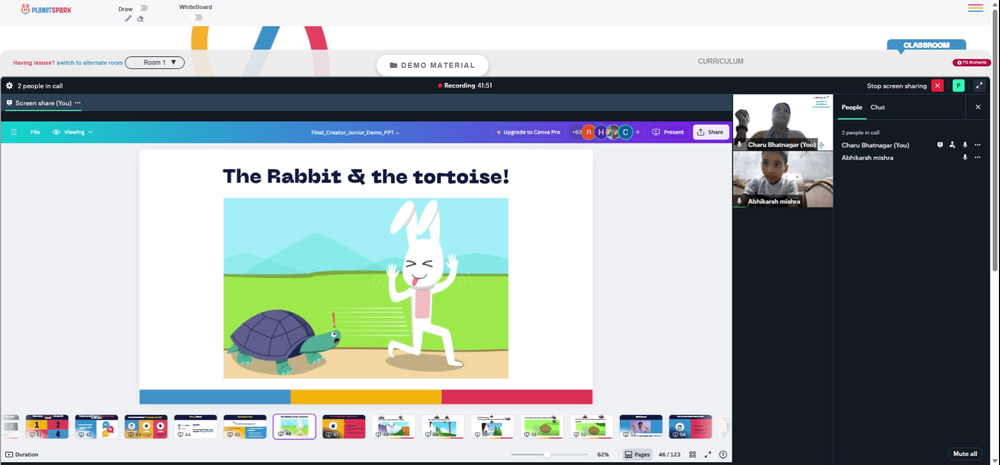Open PlanetSpark hamburger menu at top right
The height and width of the screenshot is (465, 1000).
click(975, 8)
